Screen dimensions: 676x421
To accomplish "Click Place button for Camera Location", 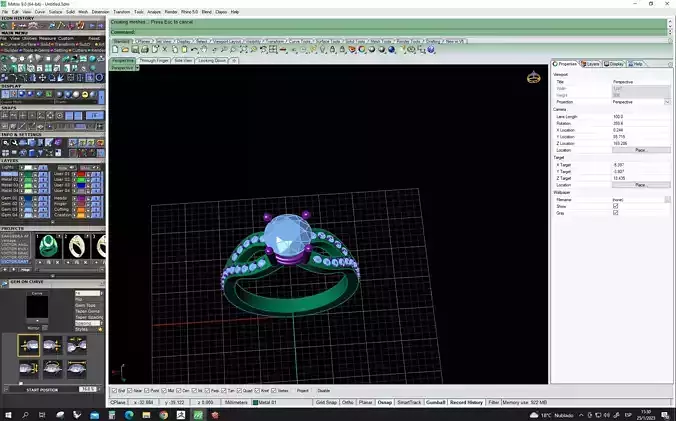I will [x=641, y=150].
